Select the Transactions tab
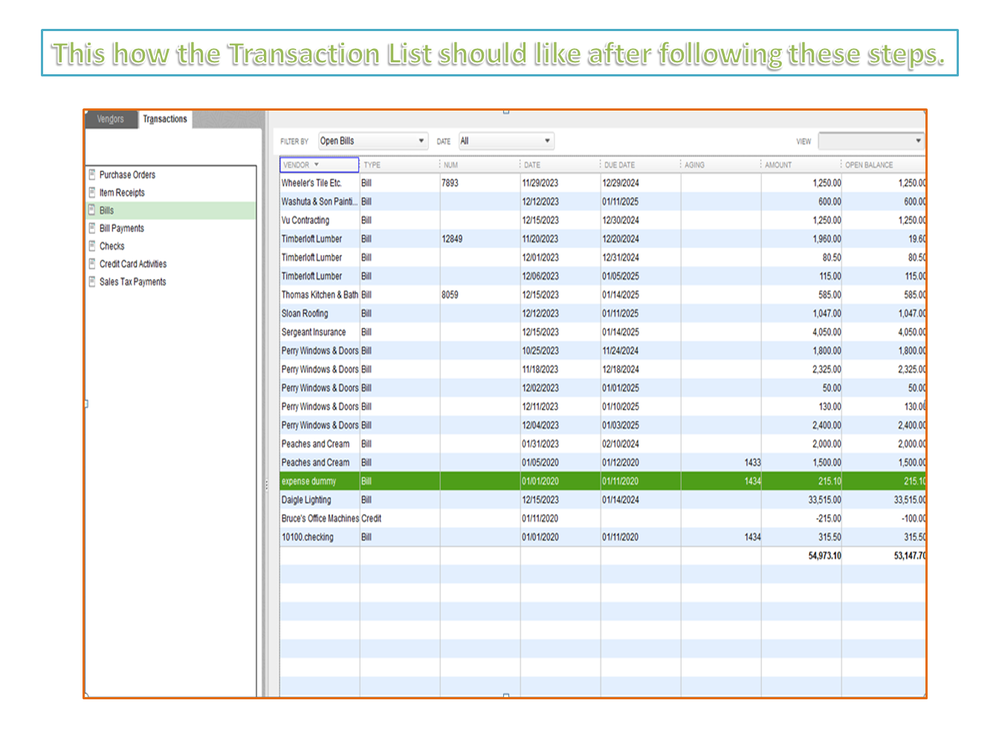The height and width of the screenshot is (749, 999). click(x=165, y=119)
